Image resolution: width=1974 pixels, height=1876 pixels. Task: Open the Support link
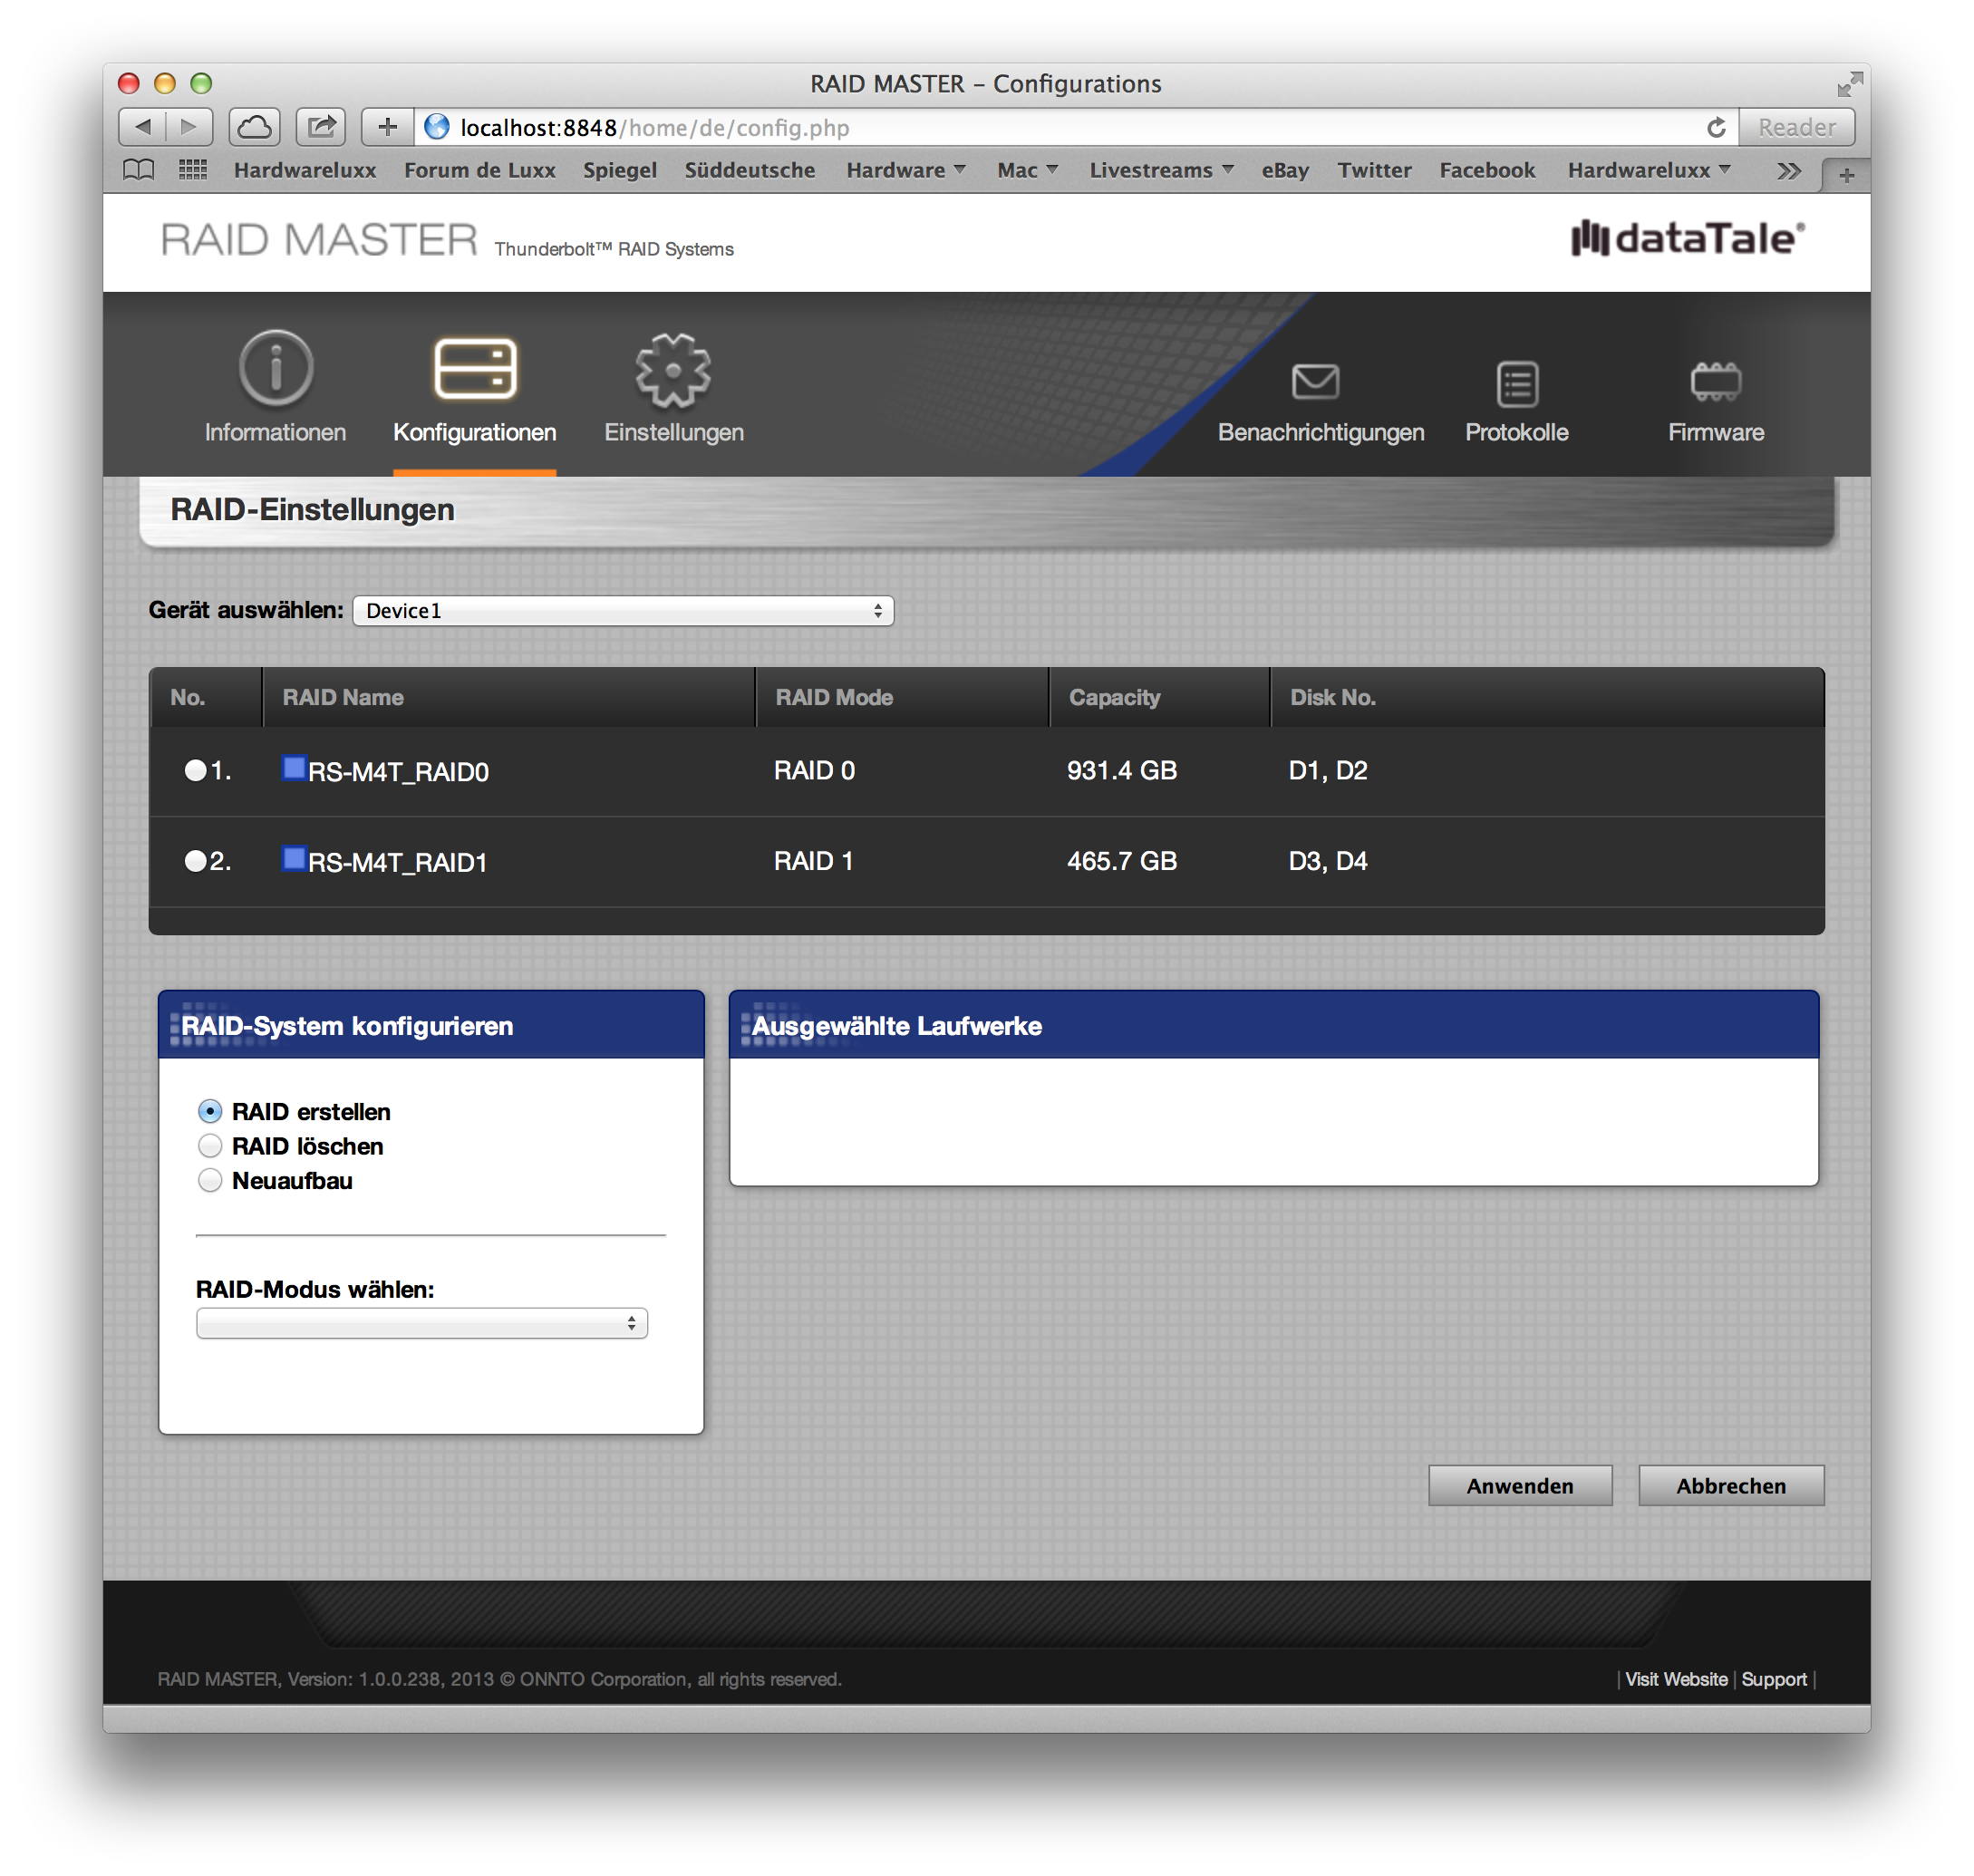coord(1774,1679)
